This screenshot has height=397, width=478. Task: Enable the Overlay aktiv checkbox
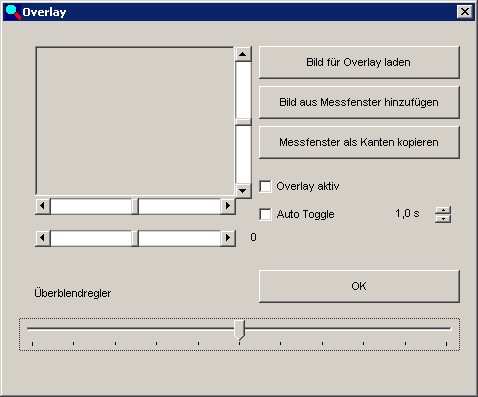click(x=265, y=186)
